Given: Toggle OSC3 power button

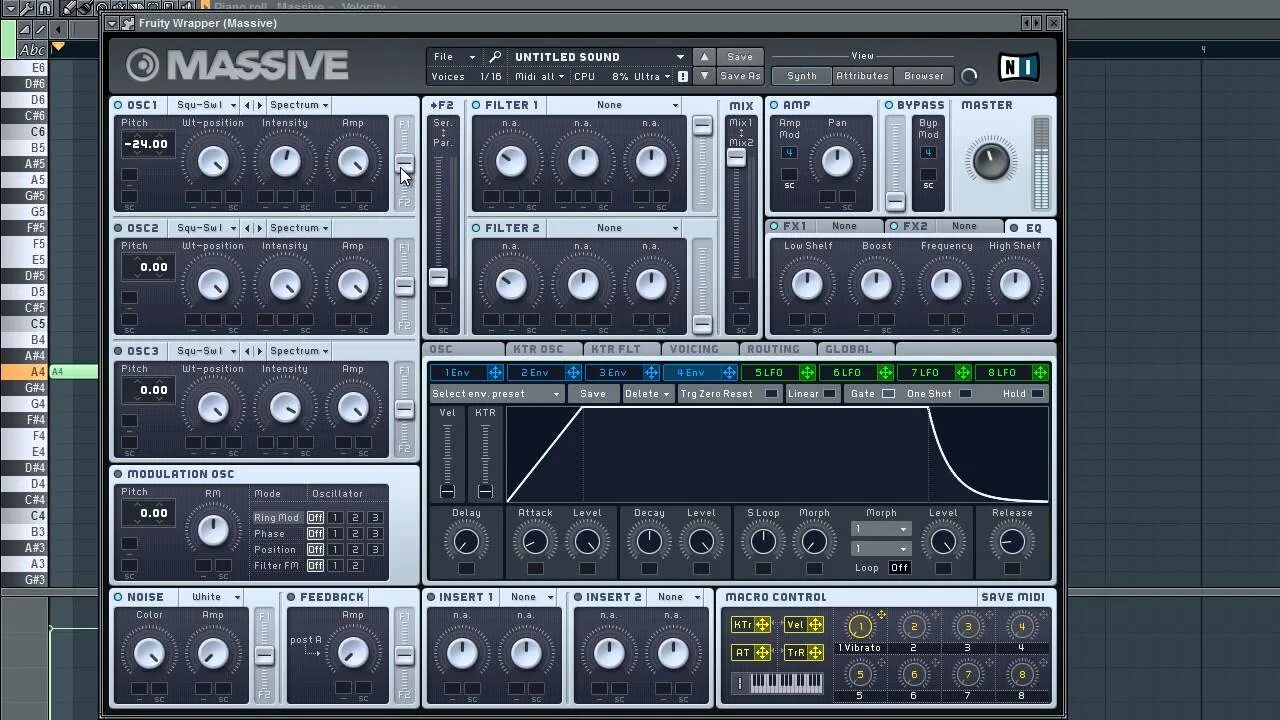Looking at the screenshot, I should (118, 351).
